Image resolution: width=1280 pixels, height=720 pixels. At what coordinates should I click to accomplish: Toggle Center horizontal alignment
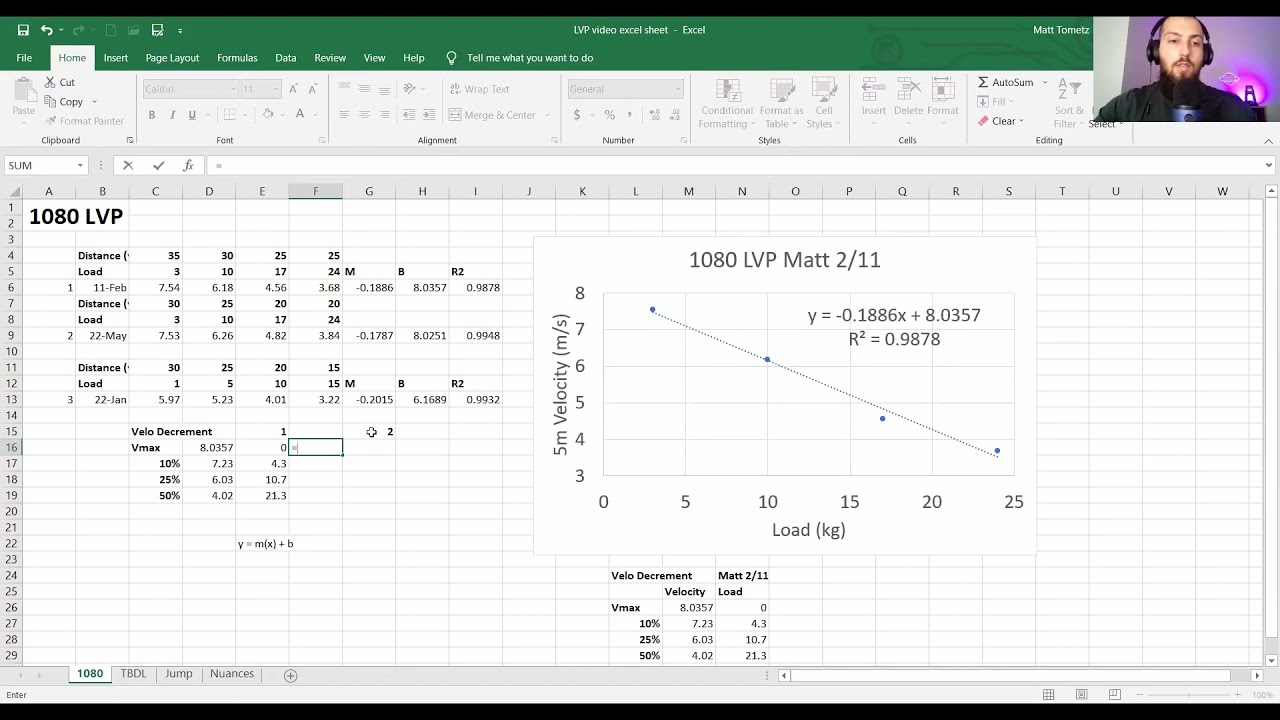(x=364, y=115)
